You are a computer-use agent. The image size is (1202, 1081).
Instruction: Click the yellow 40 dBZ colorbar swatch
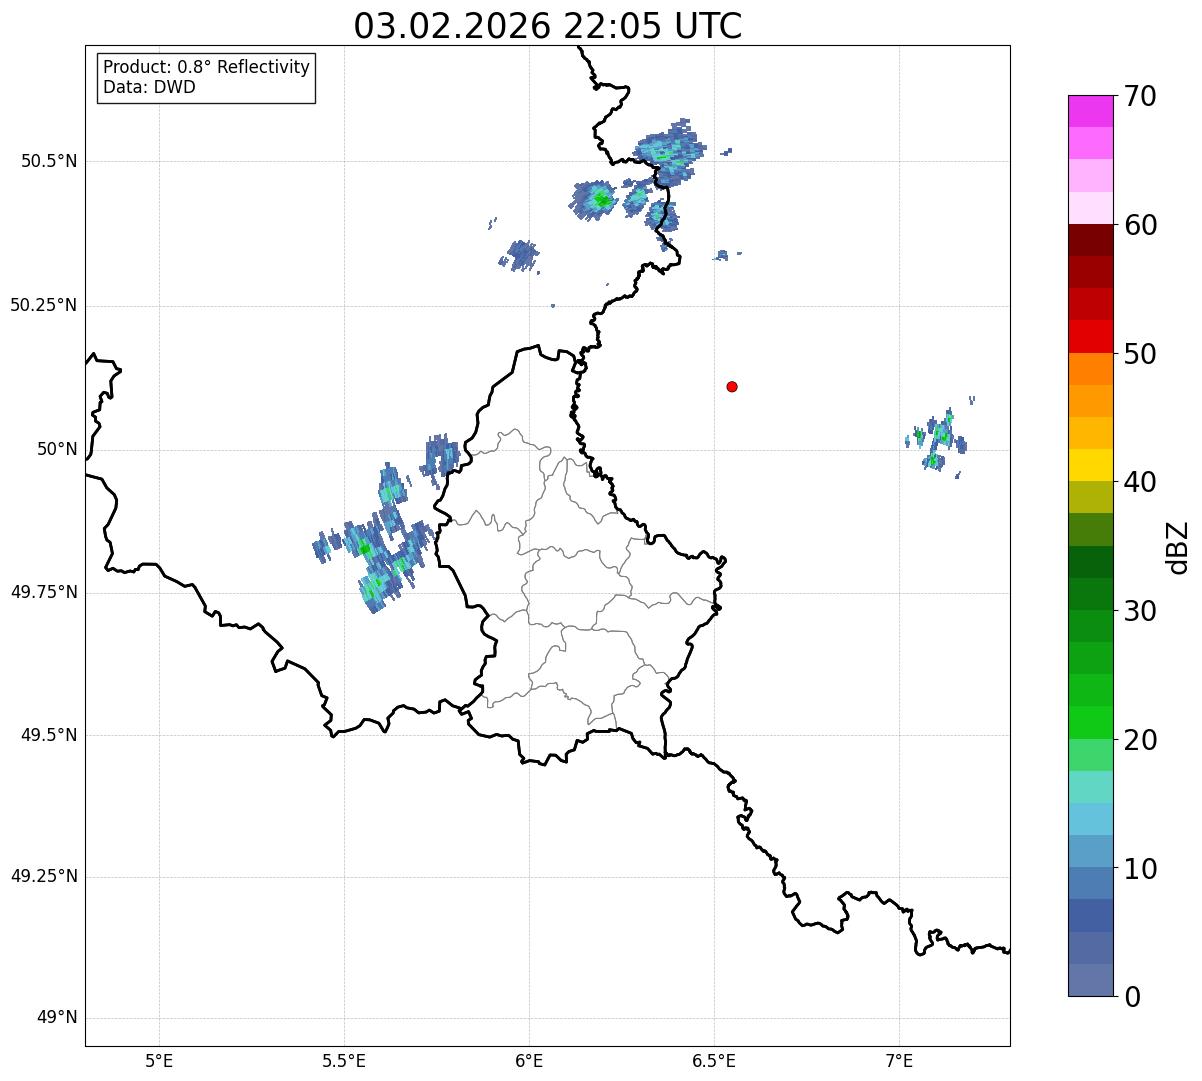click(x=1091, y=465)
